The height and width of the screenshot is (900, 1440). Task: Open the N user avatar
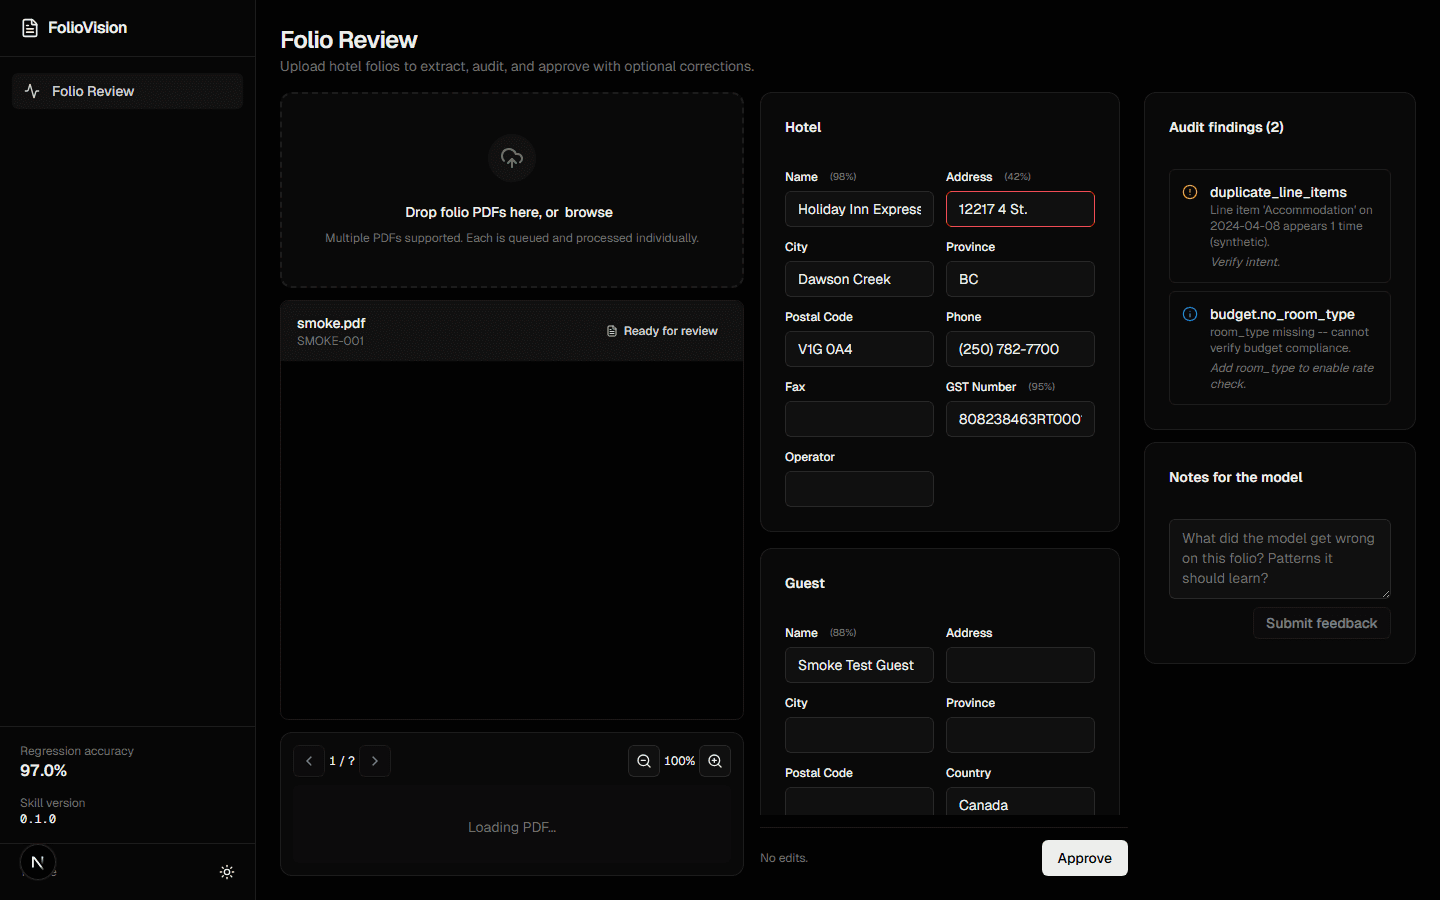(38, 862)
